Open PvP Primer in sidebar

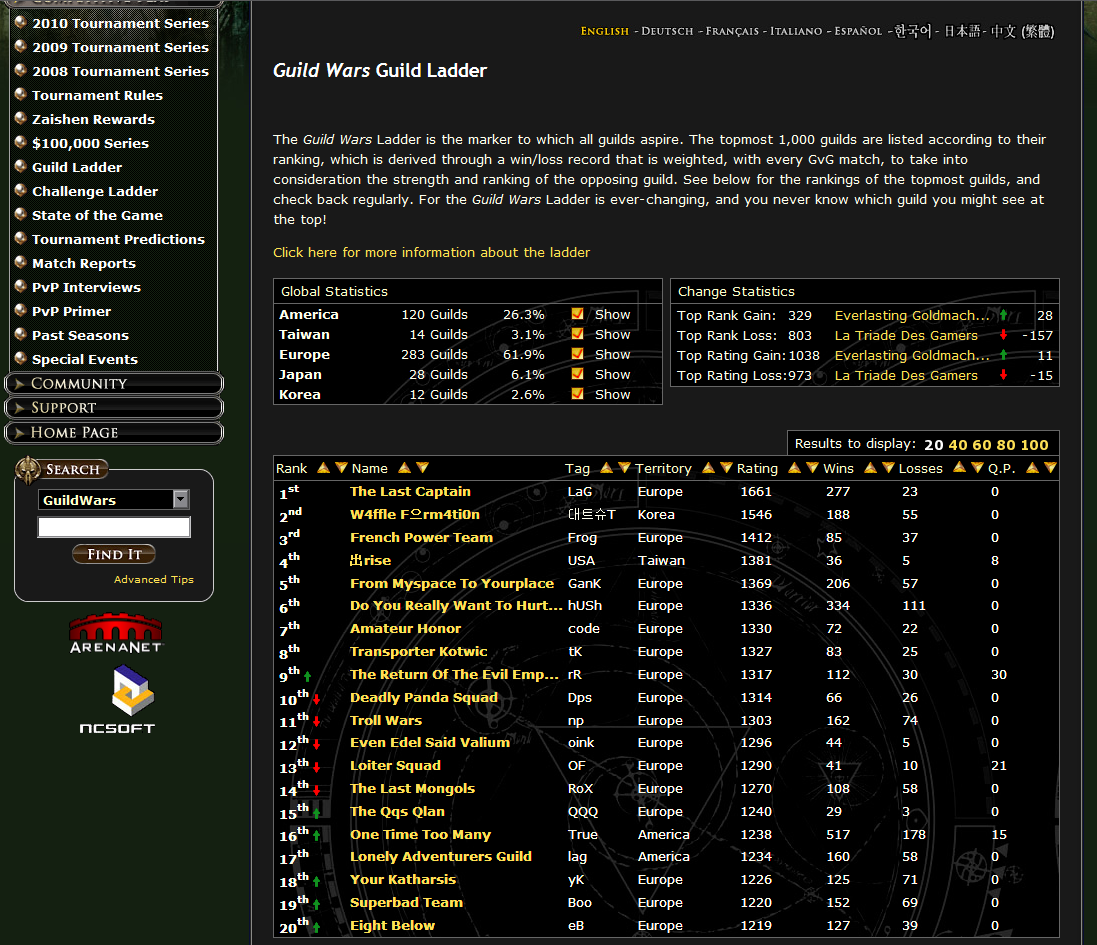[71, 311]
